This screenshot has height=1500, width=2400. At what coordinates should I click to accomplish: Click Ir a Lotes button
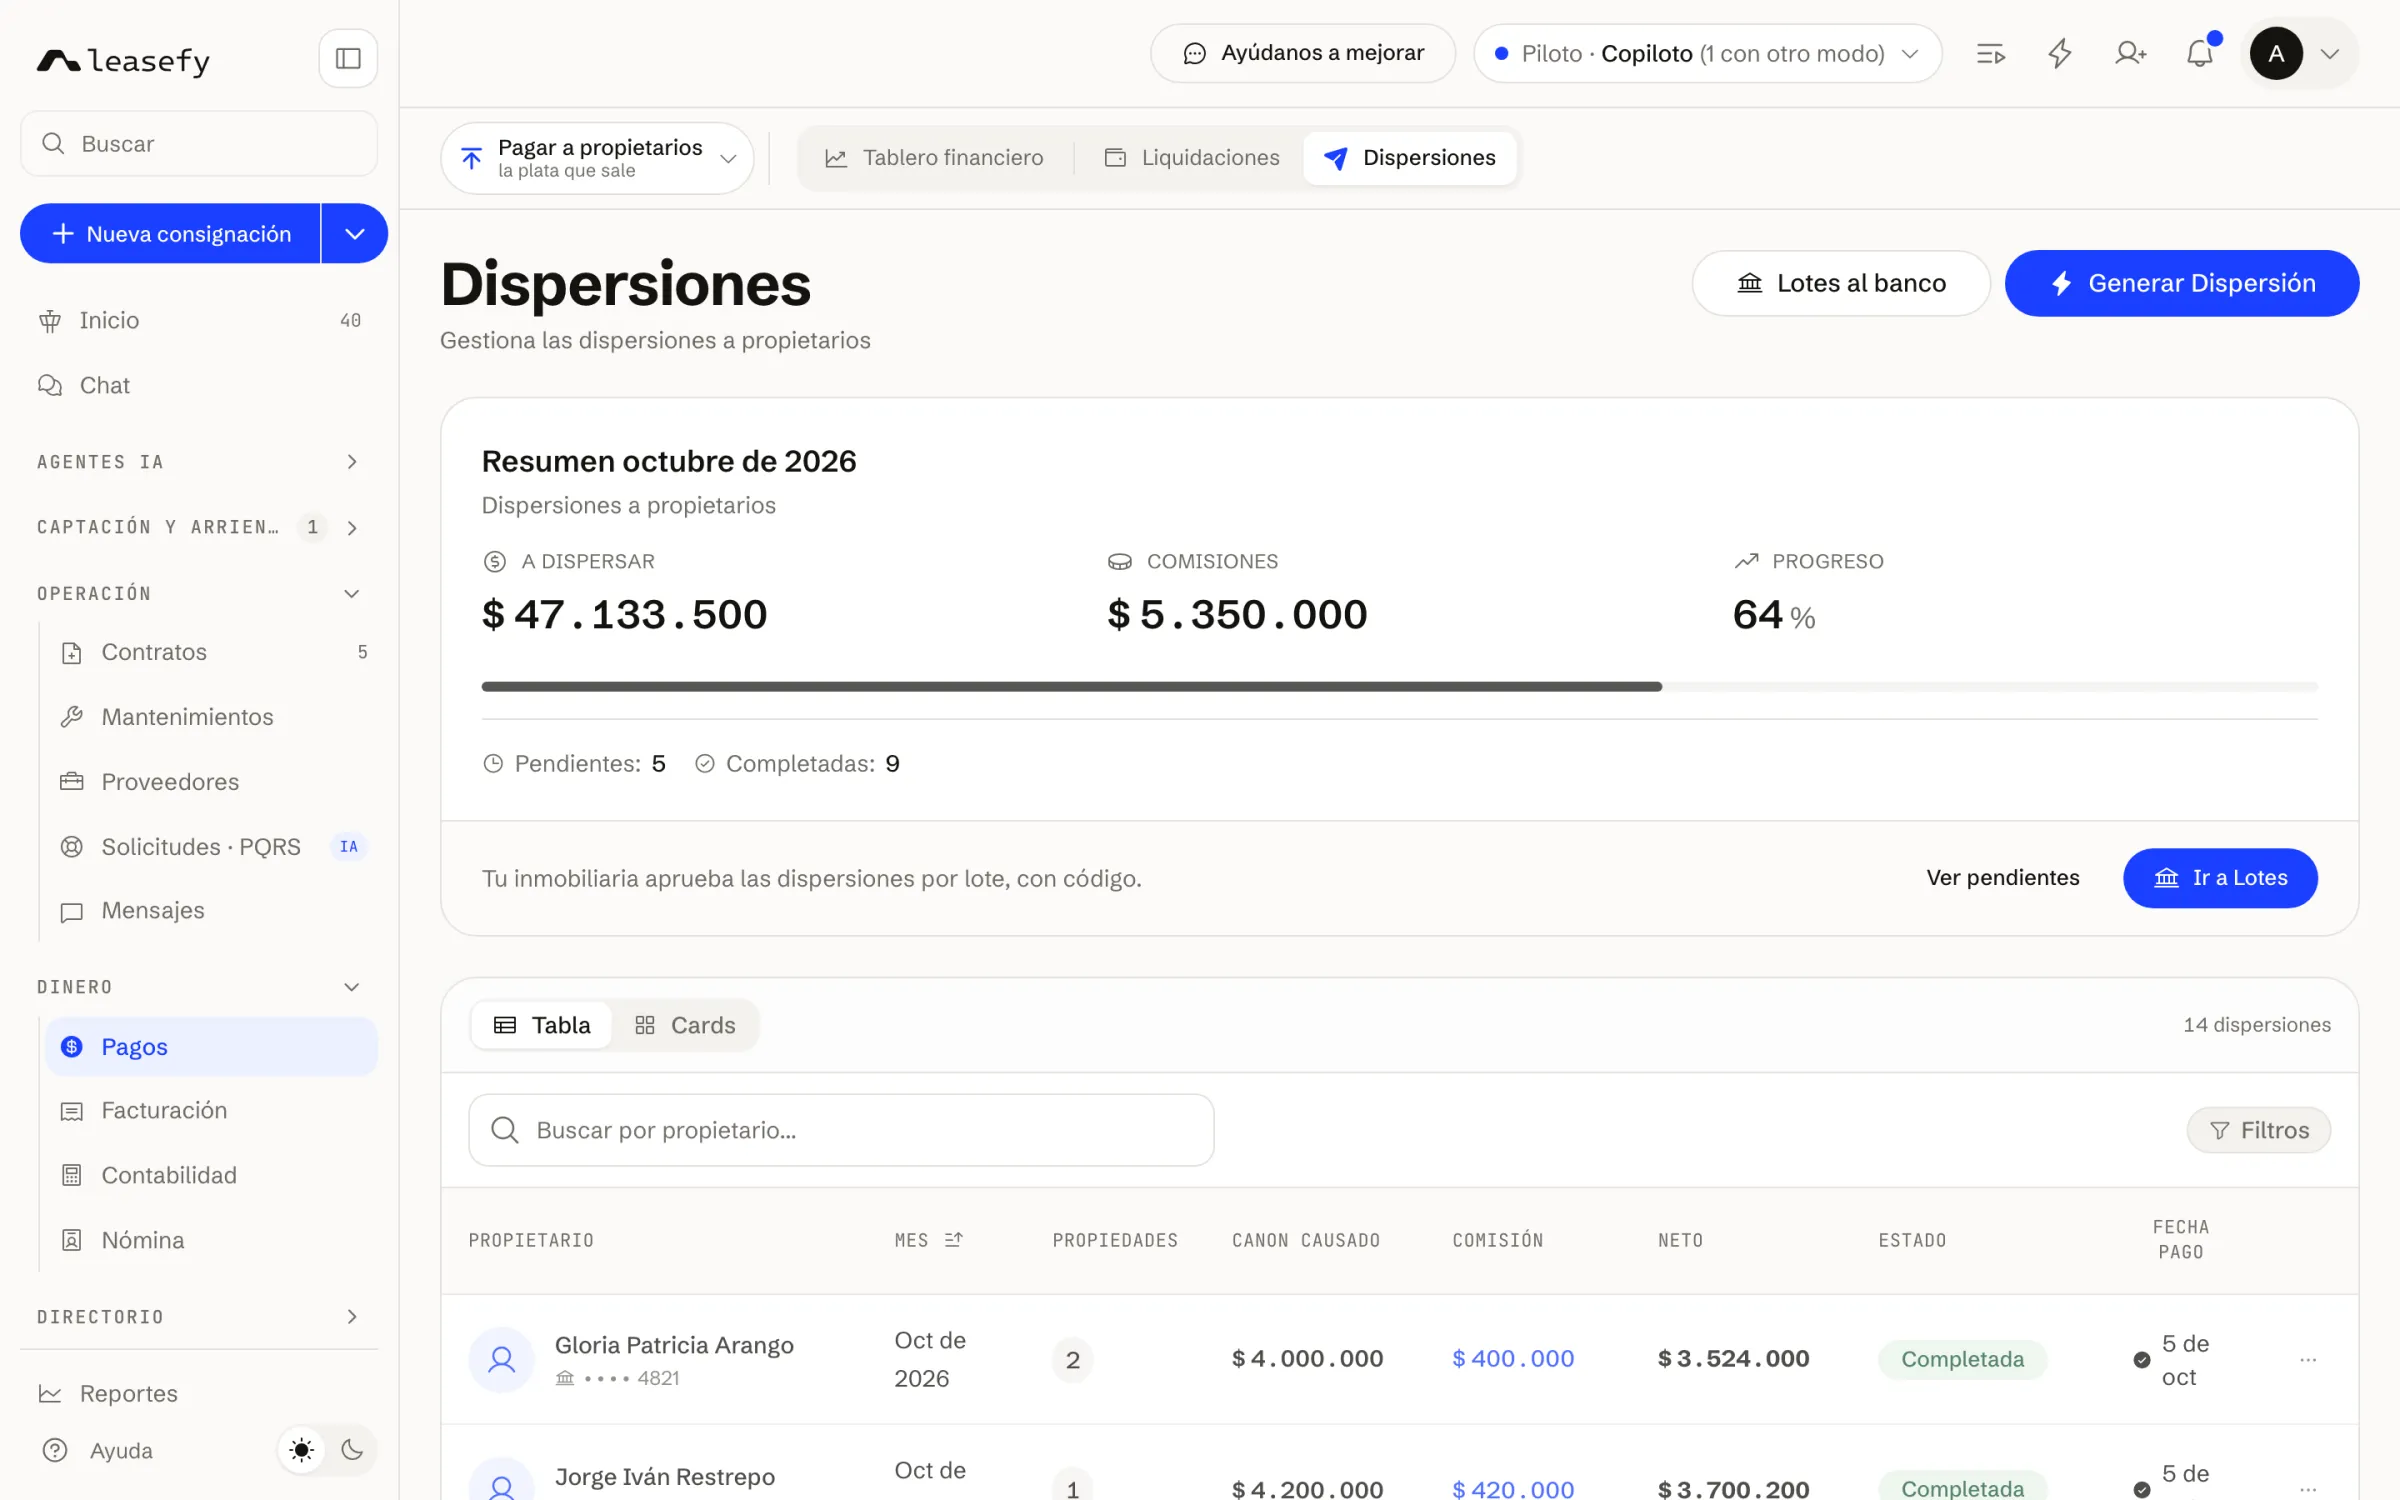pos(2220,879)
